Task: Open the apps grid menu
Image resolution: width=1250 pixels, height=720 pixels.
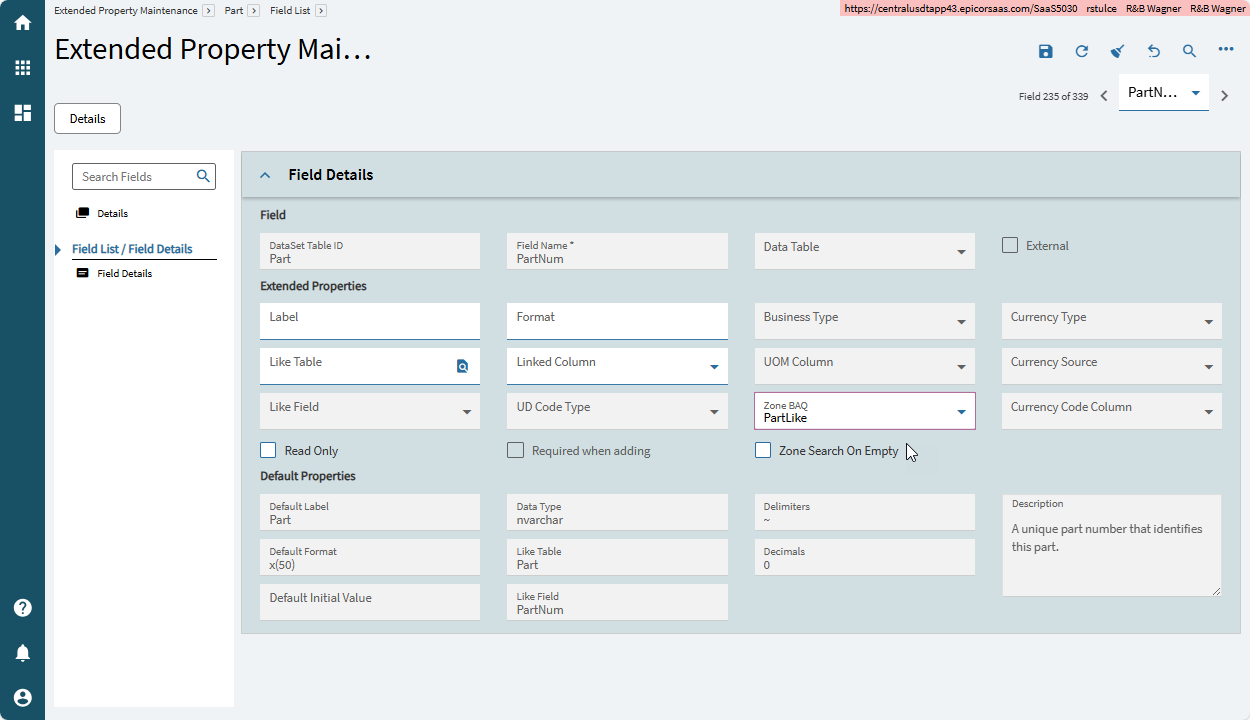Action: 22,68
